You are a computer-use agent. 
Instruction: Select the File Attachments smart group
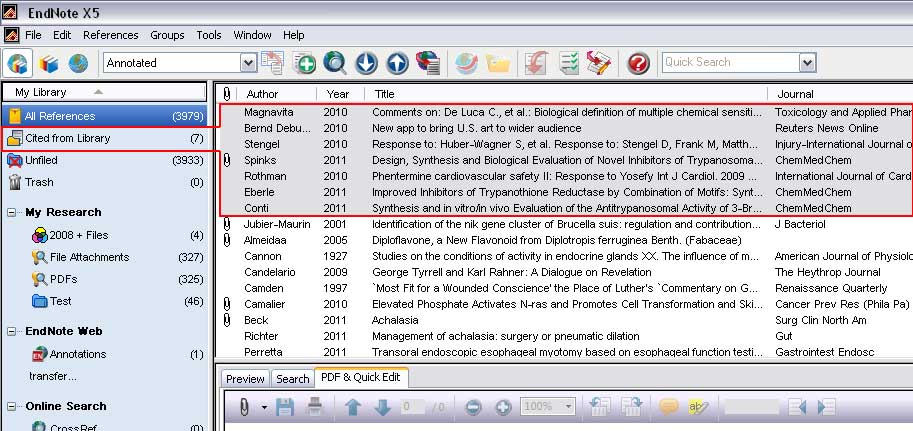pyautogui.click(x=116, y=257)
